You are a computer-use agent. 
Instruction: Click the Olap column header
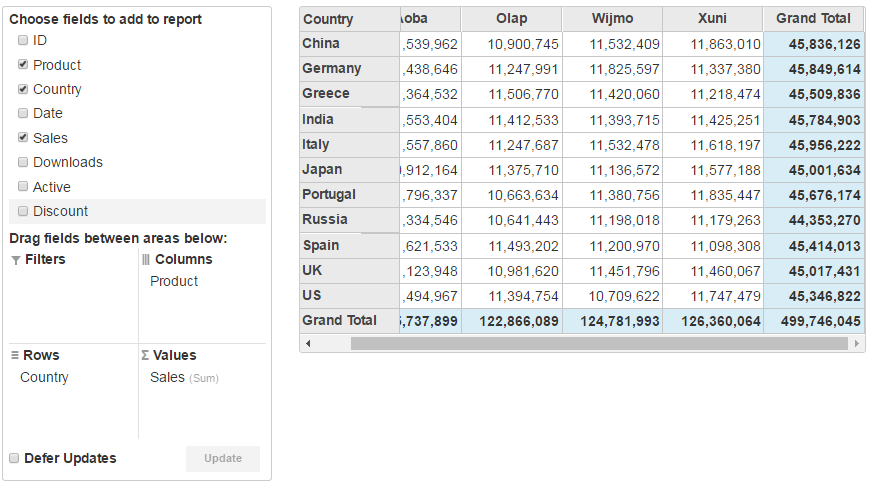tap(511, 19)
